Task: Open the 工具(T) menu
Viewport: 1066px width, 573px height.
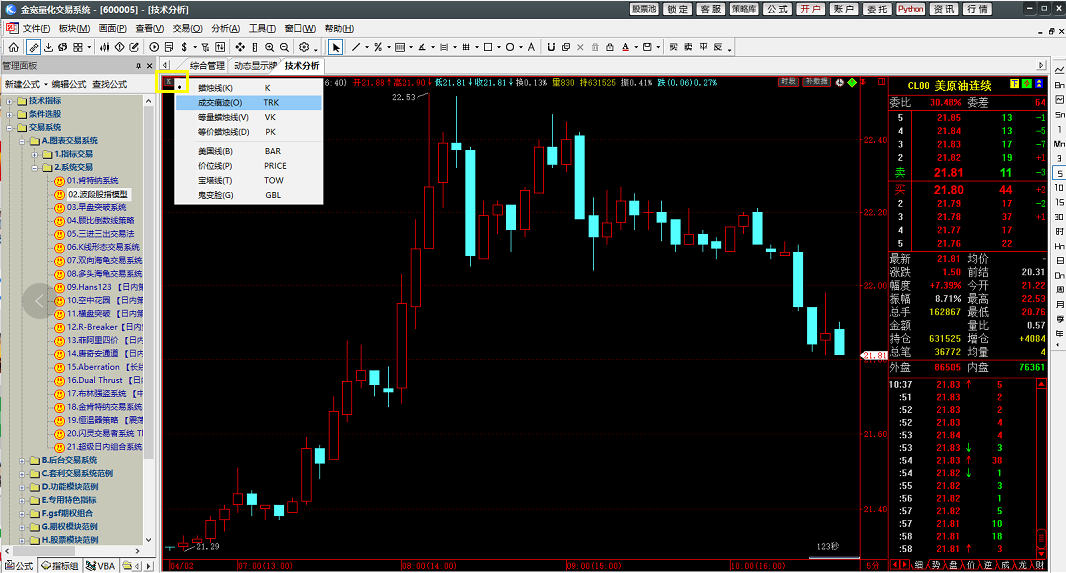Action: 262,29
